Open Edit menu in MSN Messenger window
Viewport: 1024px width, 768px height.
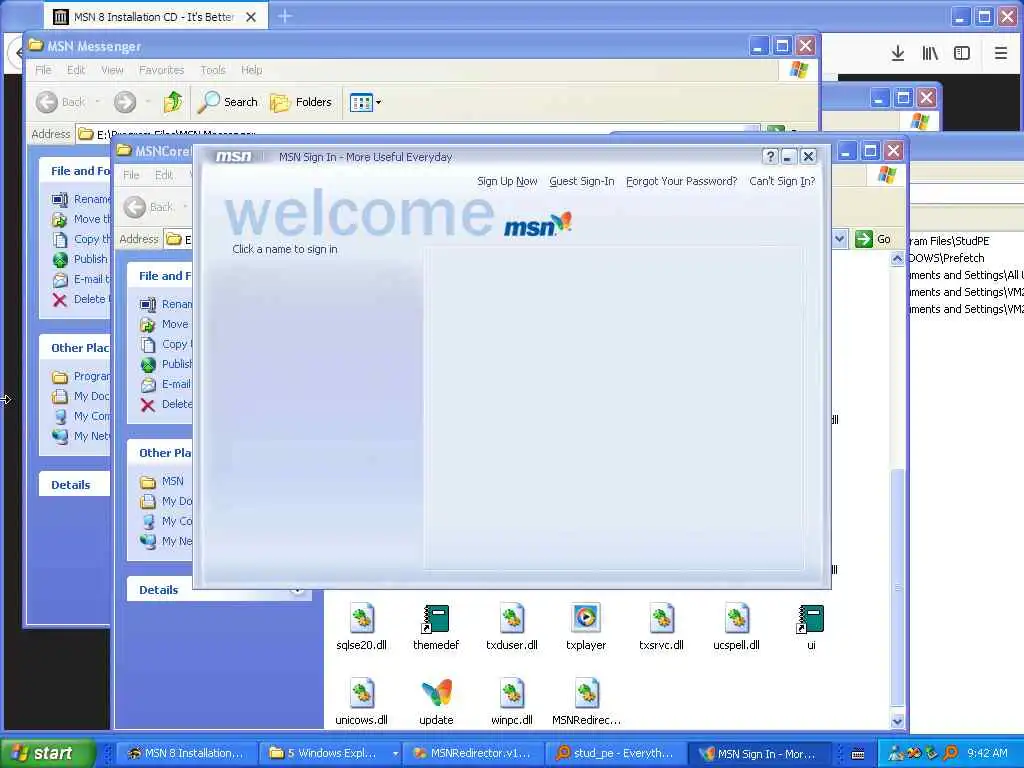coord(76,70)
